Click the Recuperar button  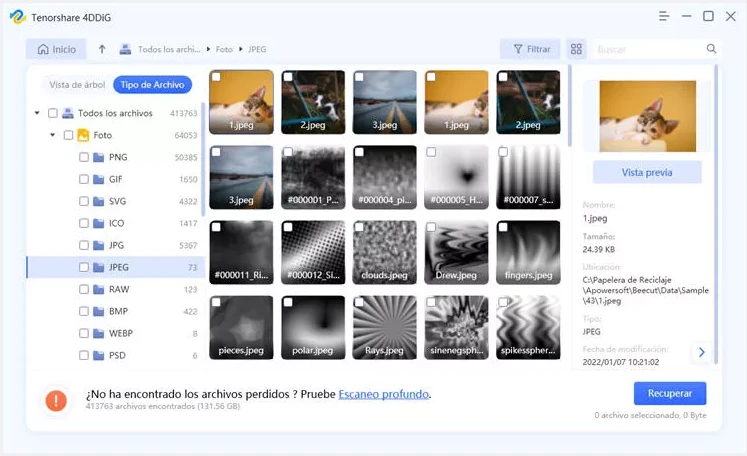tap(670, 394)
